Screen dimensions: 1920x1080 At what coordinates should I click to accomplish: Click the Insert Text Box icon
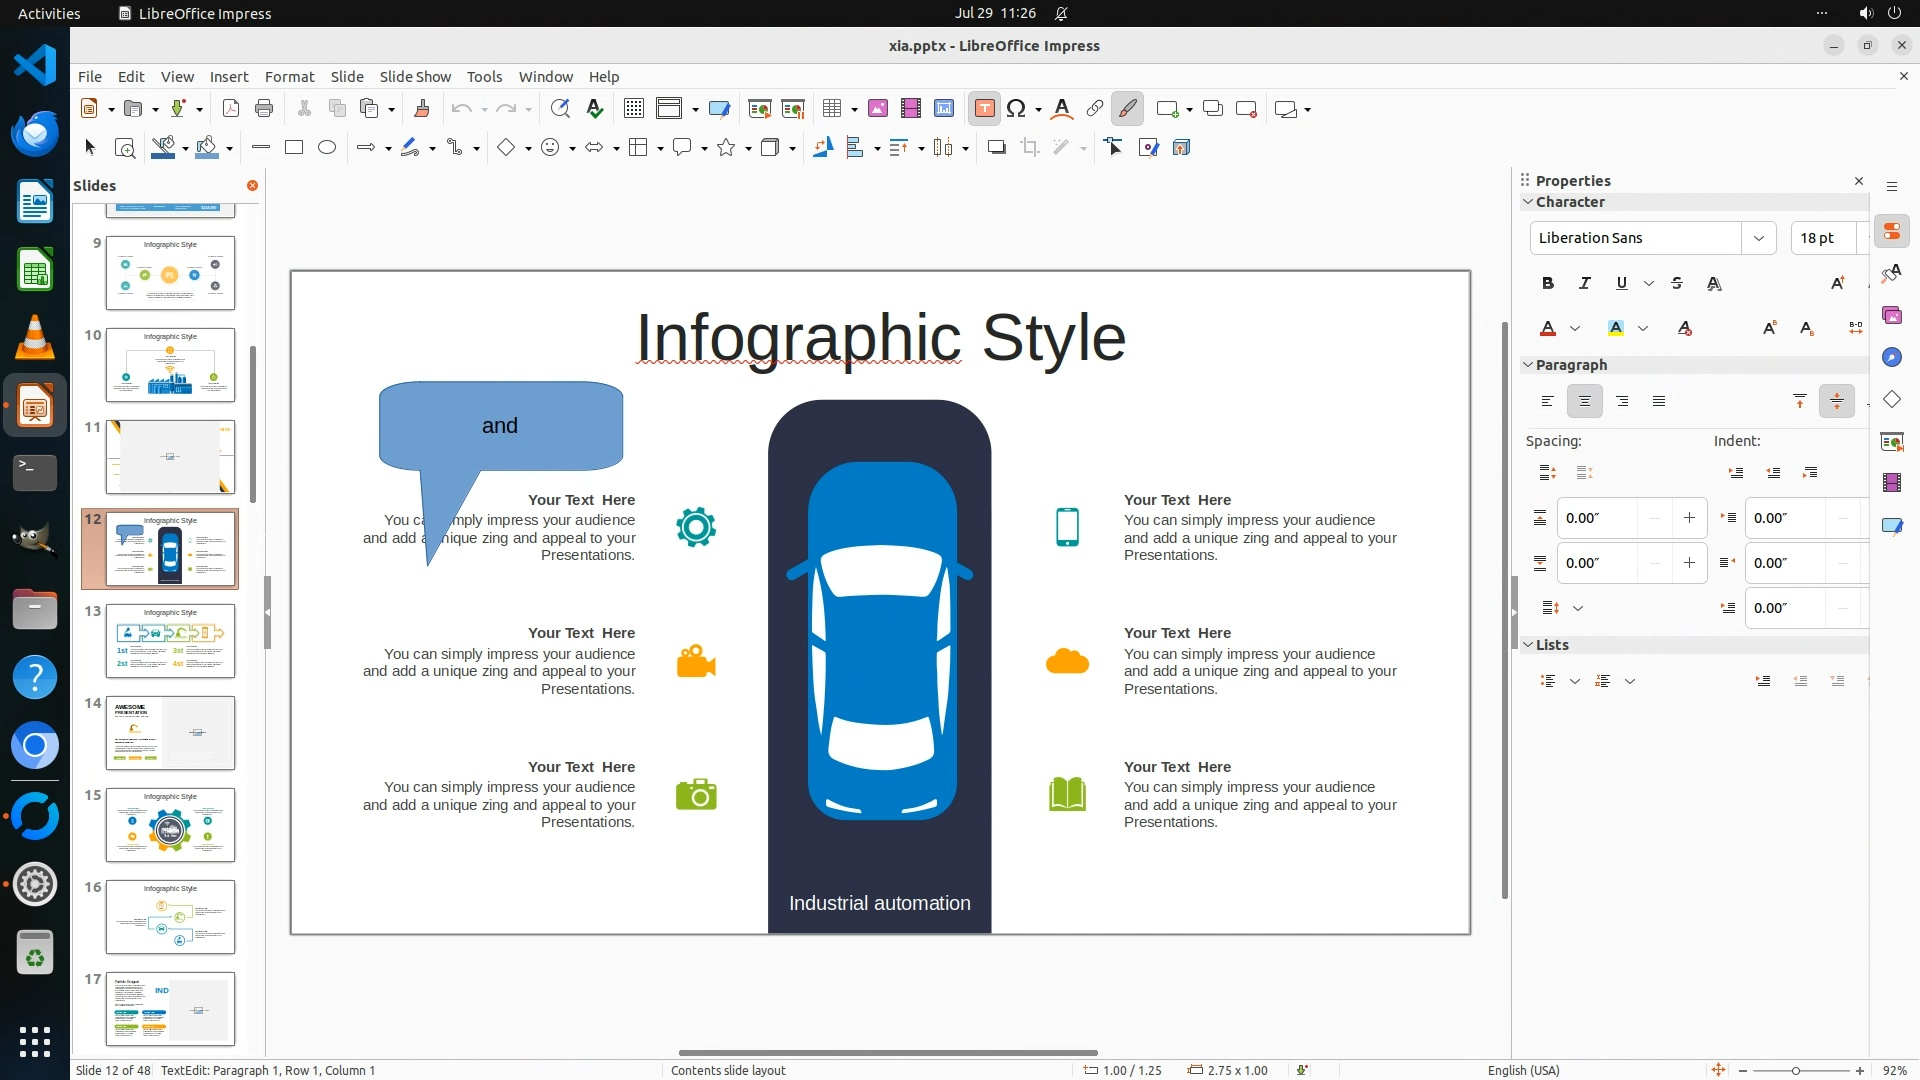[984, 109]
